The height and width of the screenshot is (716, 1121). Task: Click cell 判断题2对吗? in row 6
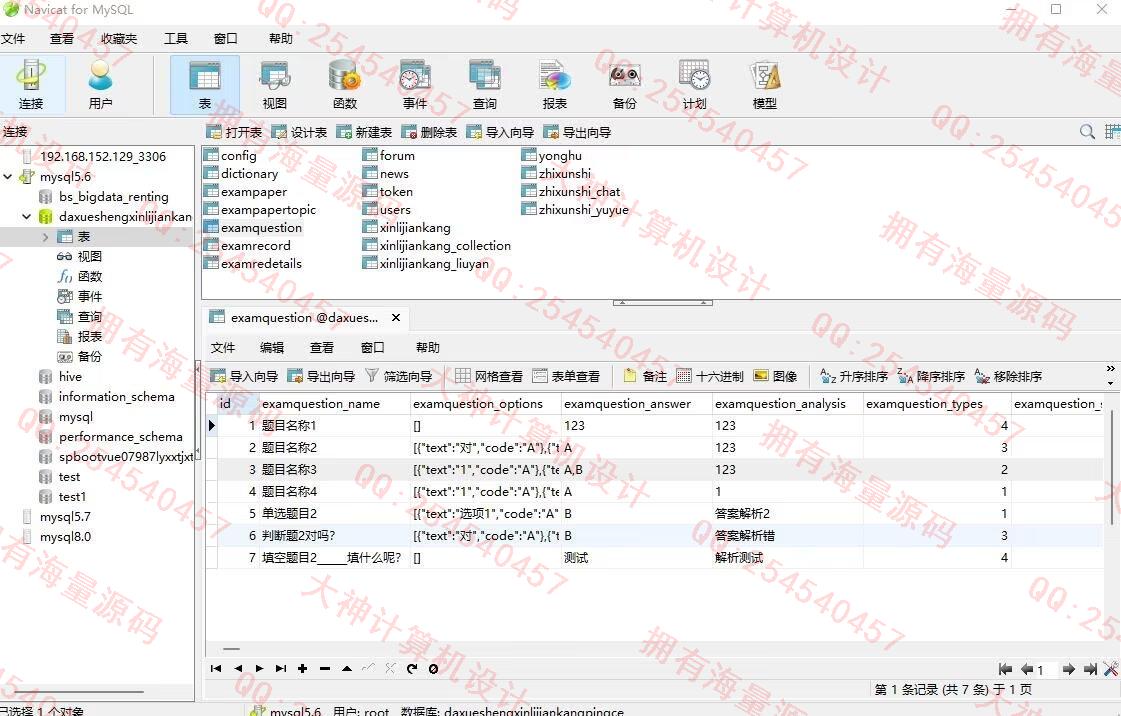point(335,536)
